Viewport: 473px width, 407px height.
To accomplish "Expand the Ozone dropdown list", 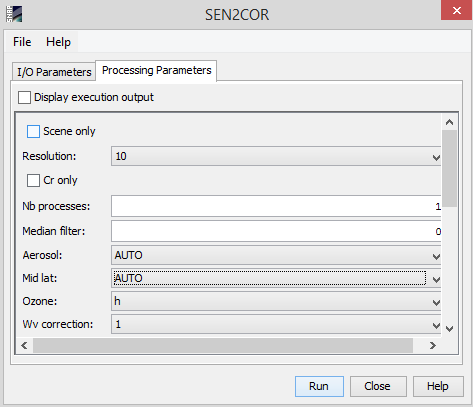I will (x=276, y=302).
